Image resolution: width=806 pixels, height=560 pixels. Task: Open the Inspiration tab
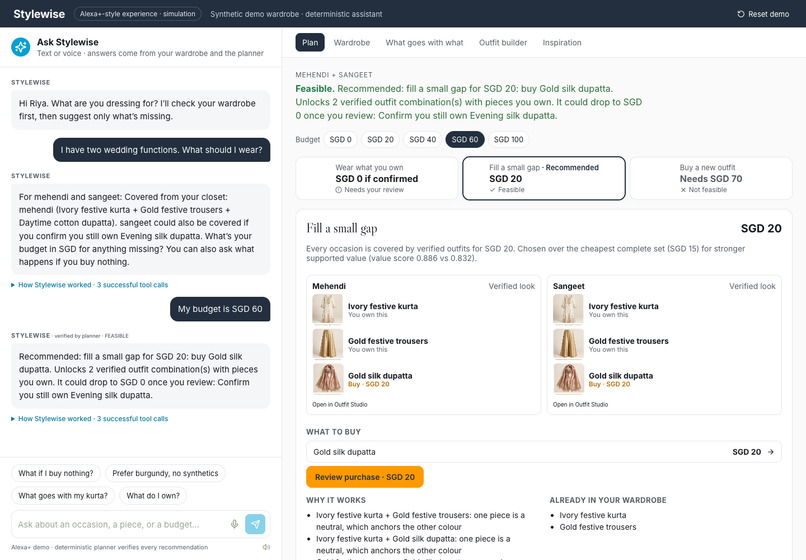pyautogui.click(x=562, y=43)
